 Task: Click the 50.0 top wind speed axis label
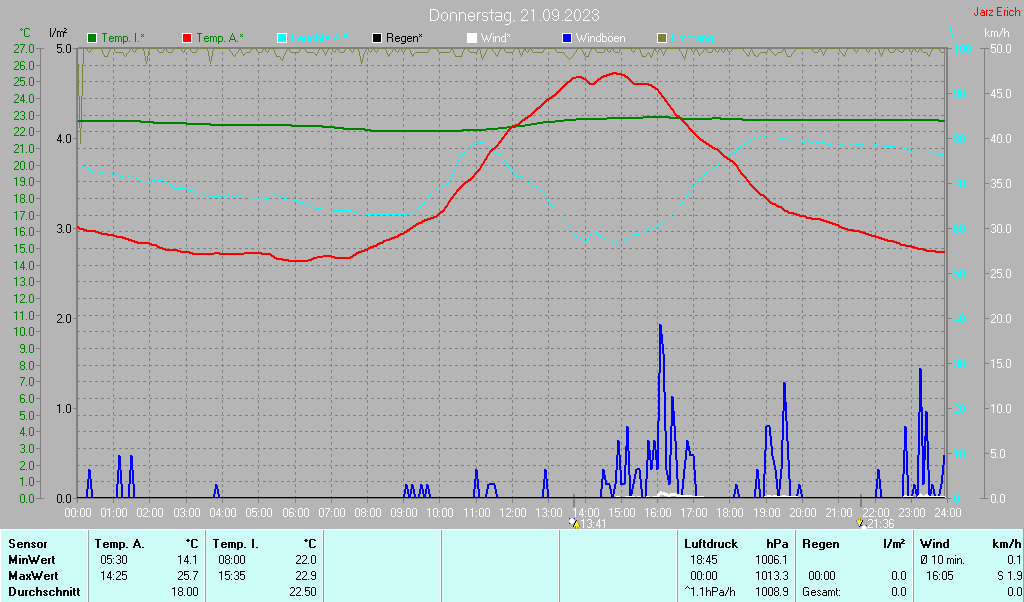pyautogui.click(x=1001, y=48)
